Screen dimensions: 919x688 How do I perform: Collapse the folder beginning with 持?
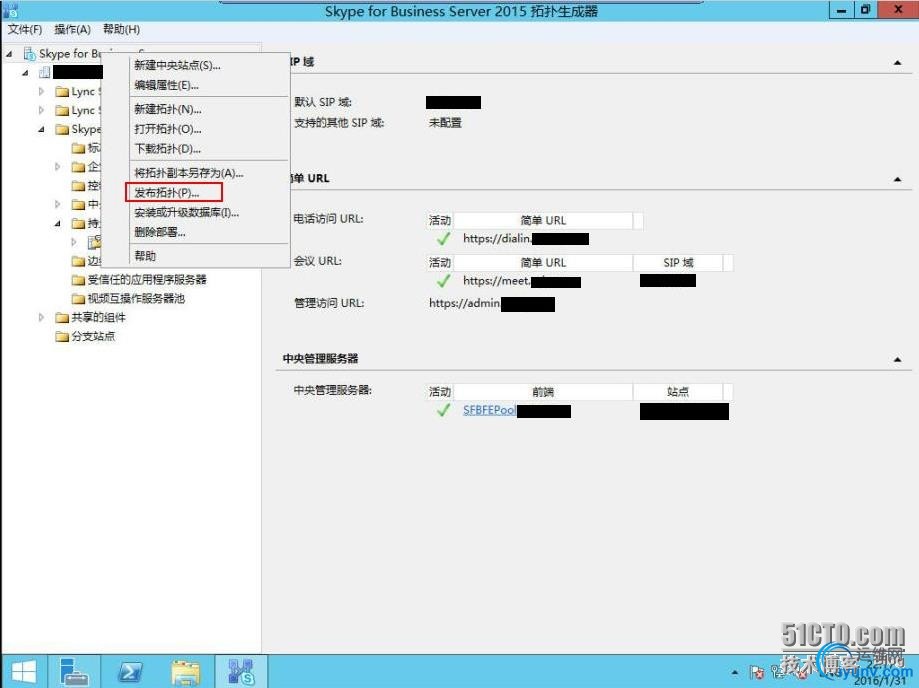click(57, 223)
